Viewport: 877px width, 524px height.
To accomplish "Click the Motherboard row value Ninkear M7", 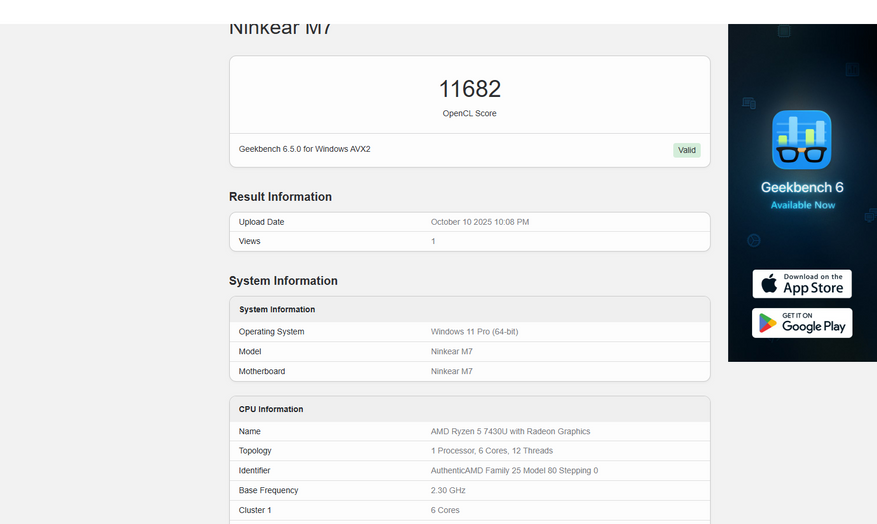I will (451, 371).
